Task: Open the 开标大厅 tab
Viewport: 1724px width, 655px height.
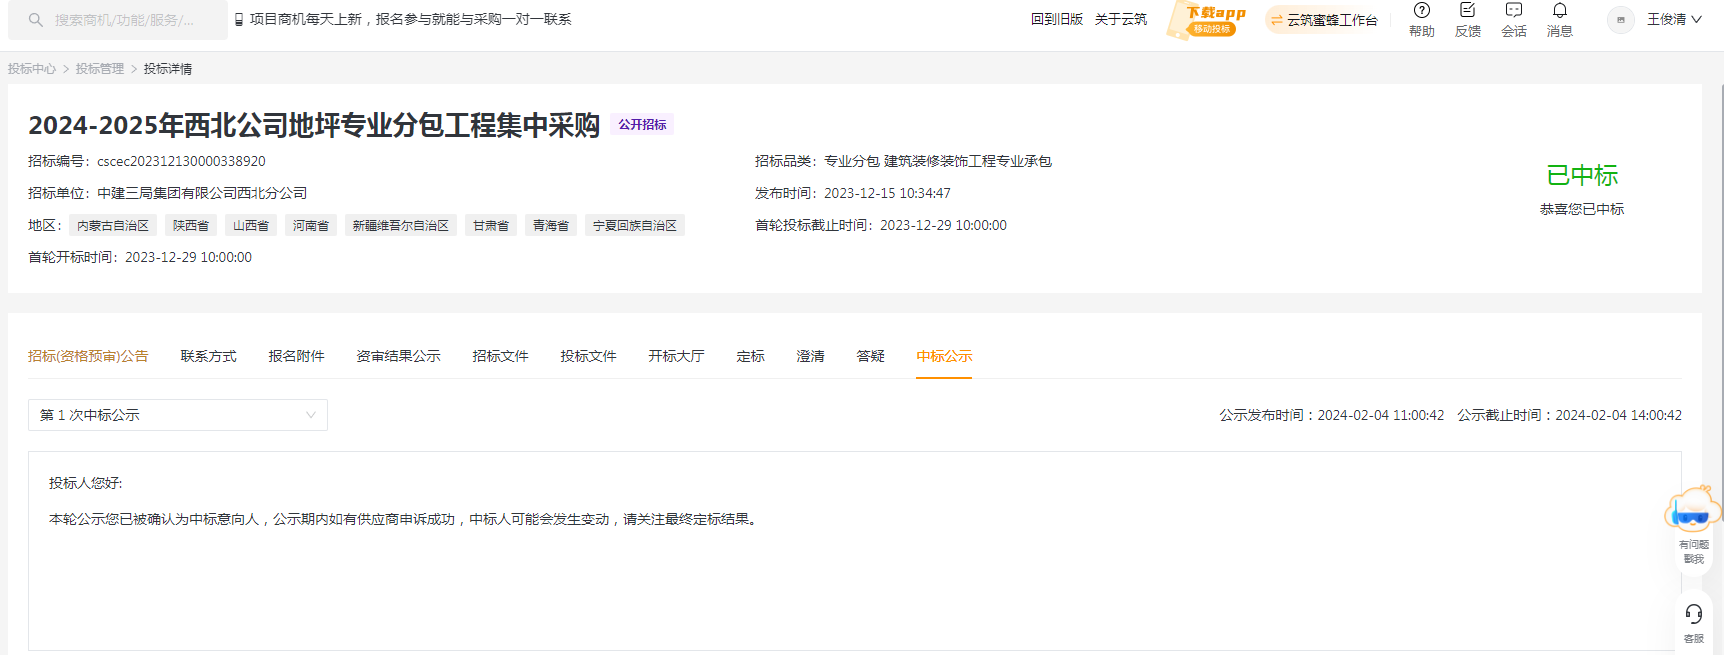Action: 676,356
